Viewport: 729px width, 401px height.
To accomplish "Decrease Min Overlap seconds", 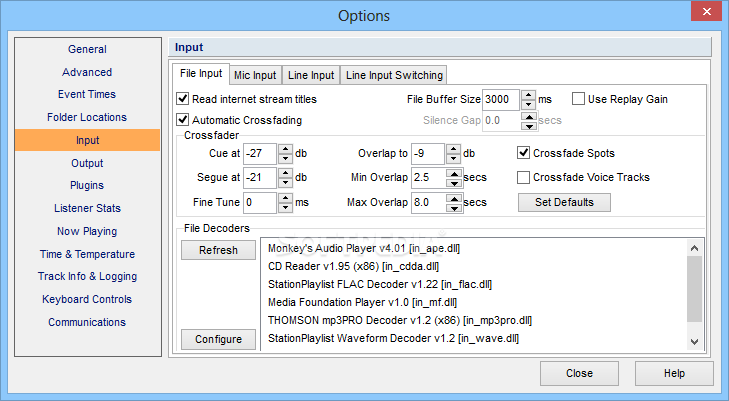I will click(x=453, y=183).
